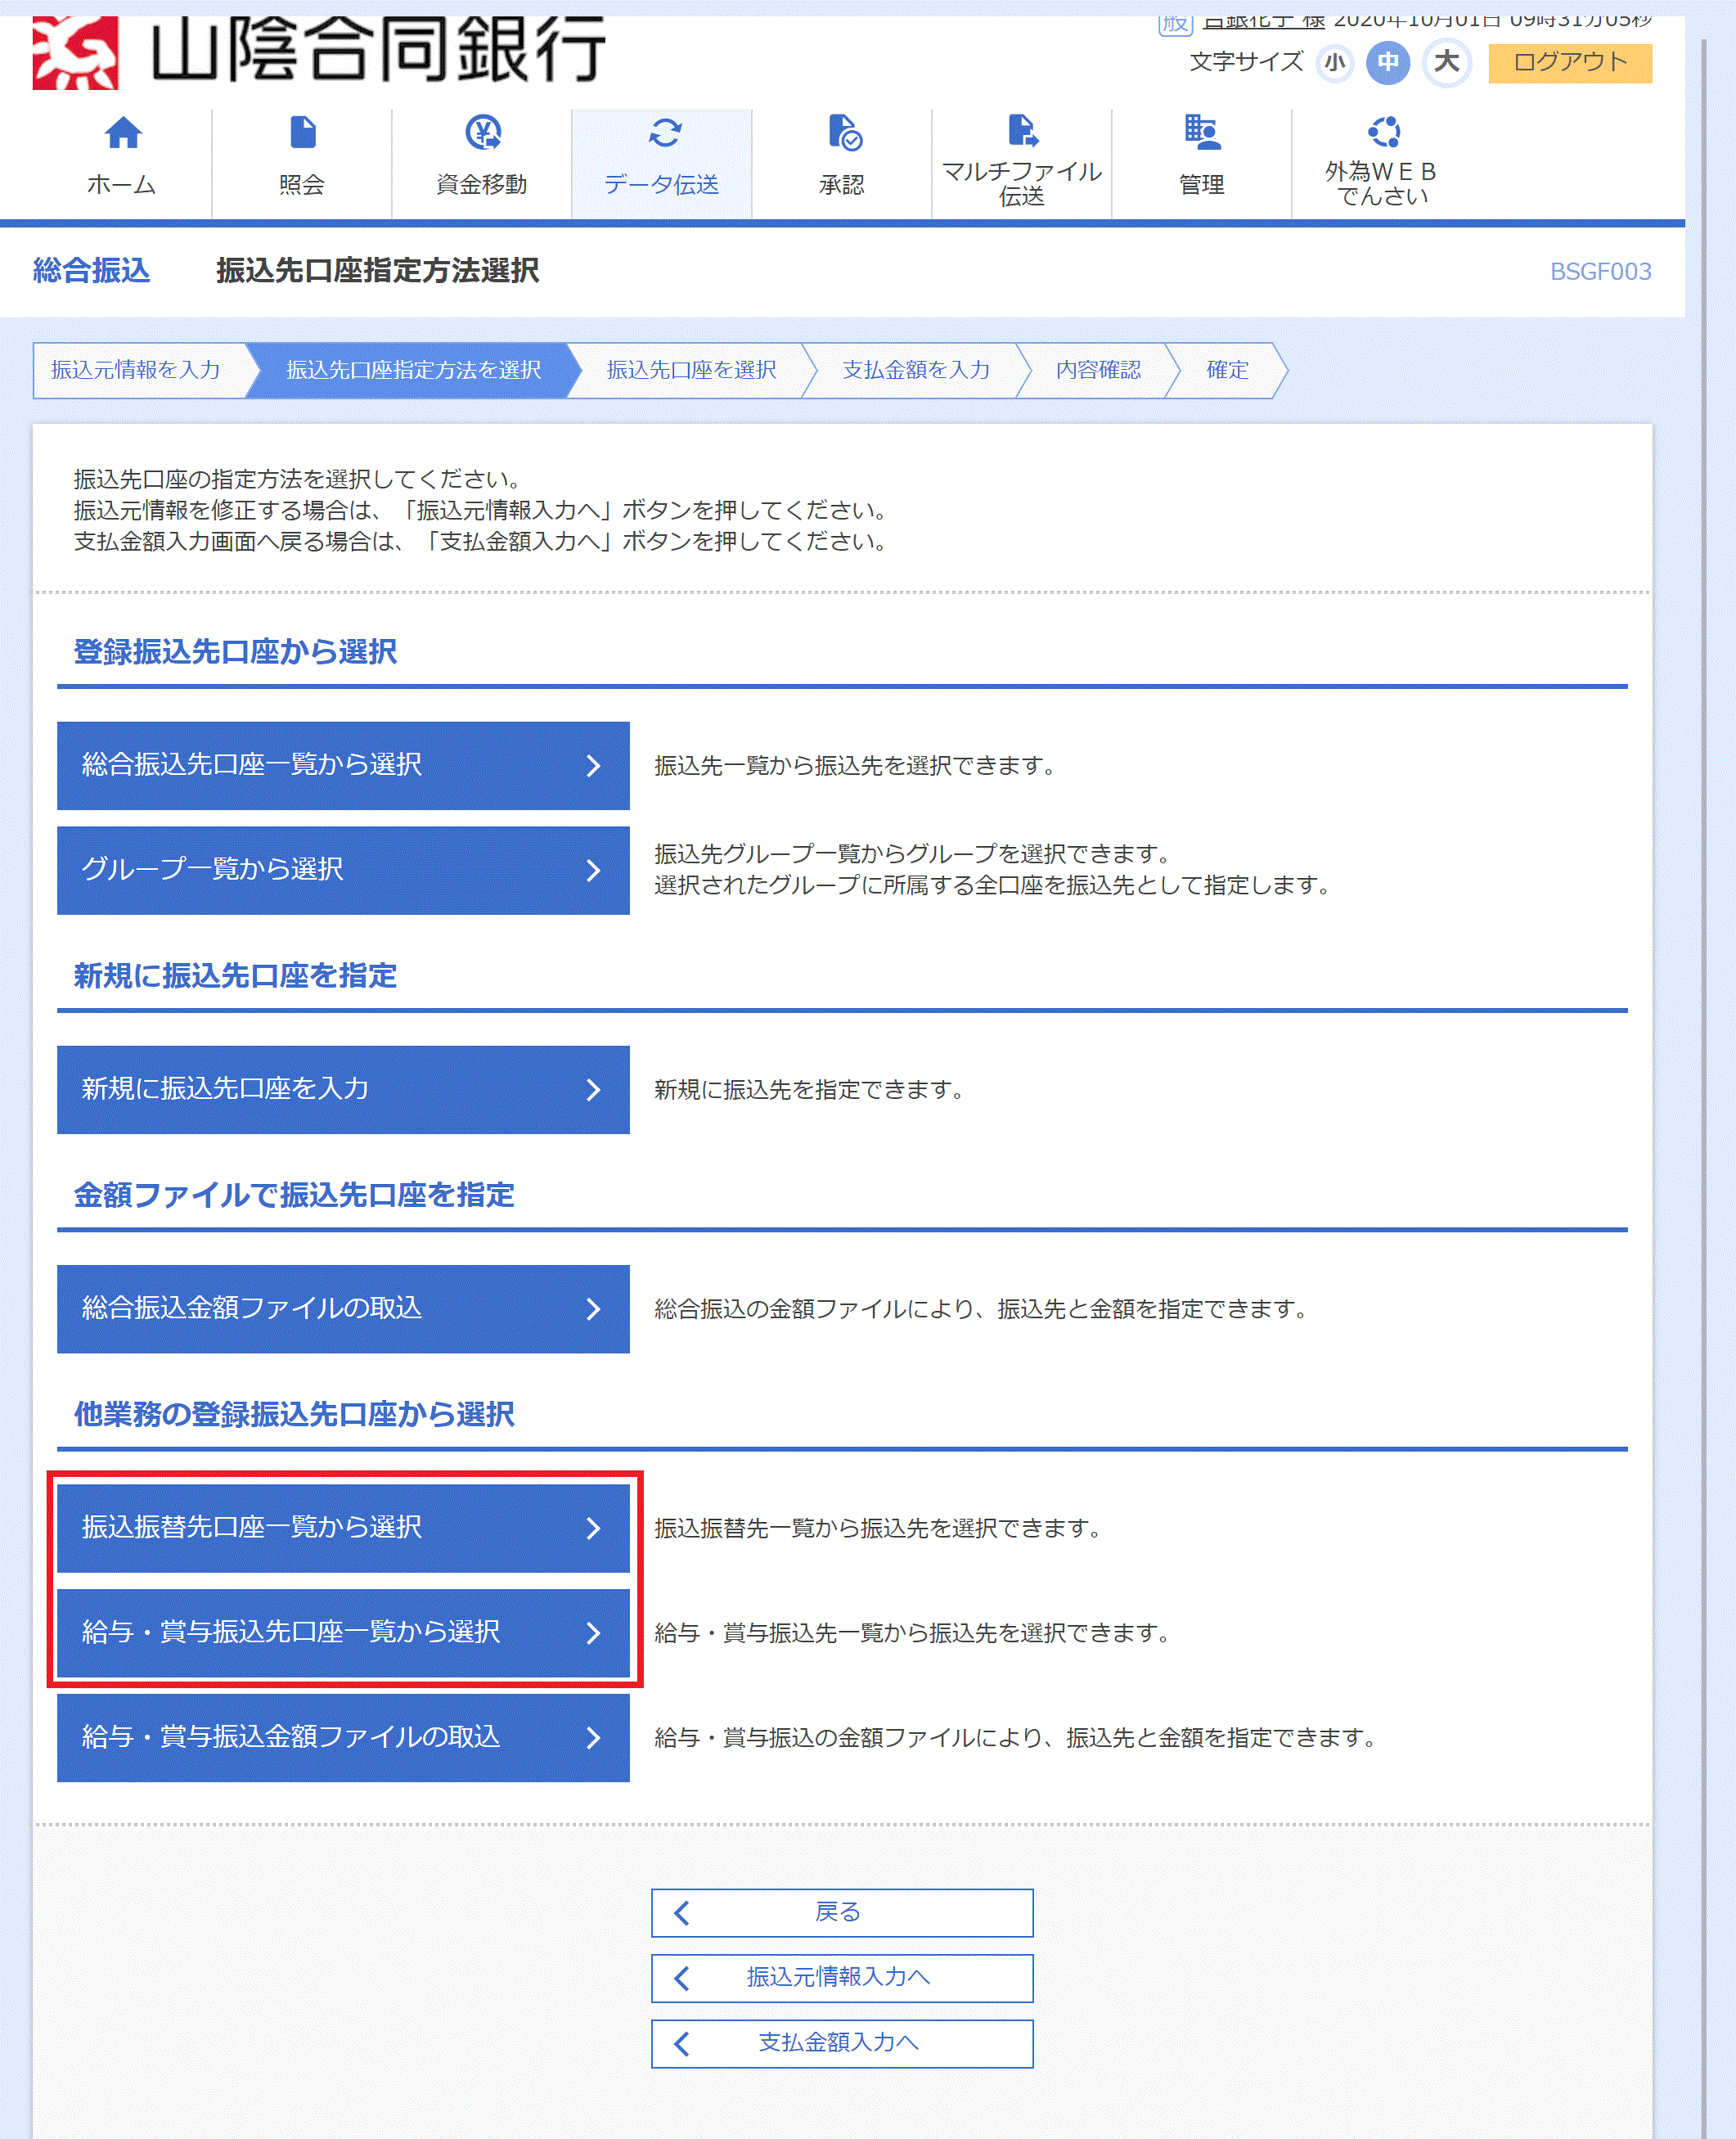Click heading 新規に振込先口座を指定
The image size is (1736, 2139).
(x=235, y=975)
